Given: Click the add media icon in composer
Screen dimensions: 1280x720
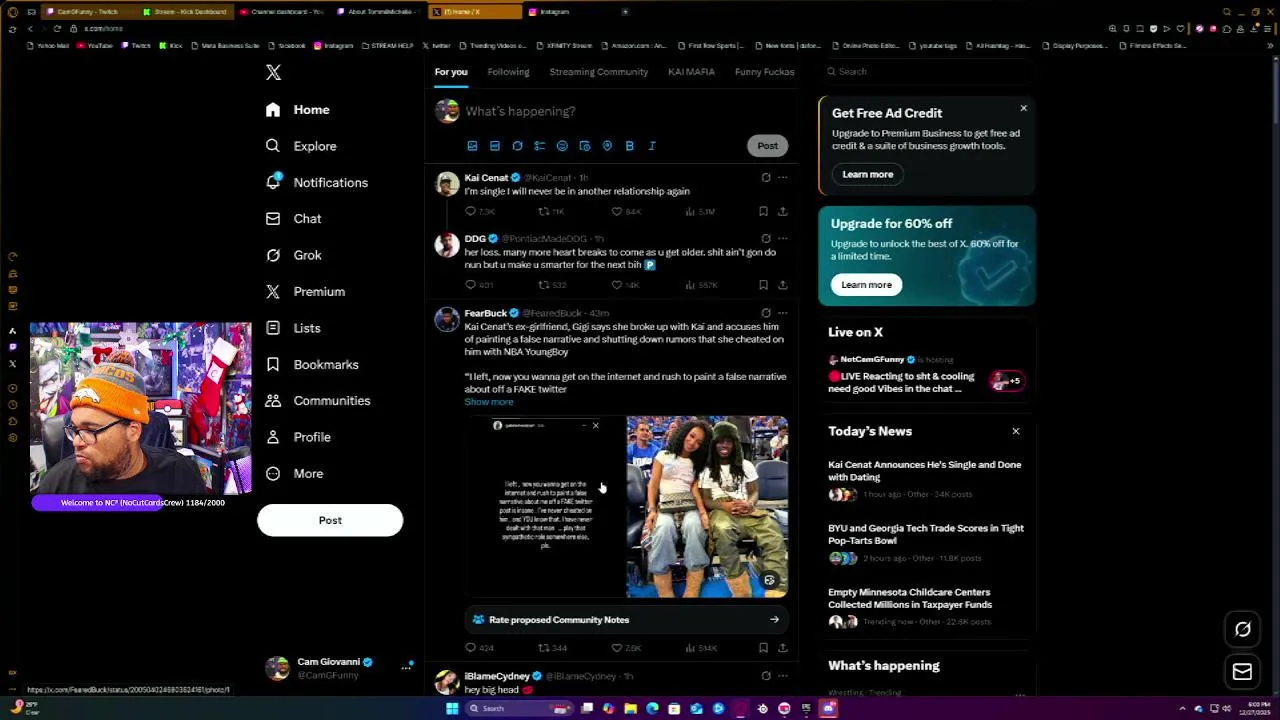Looking at the screenshot, I should (472, 146).
